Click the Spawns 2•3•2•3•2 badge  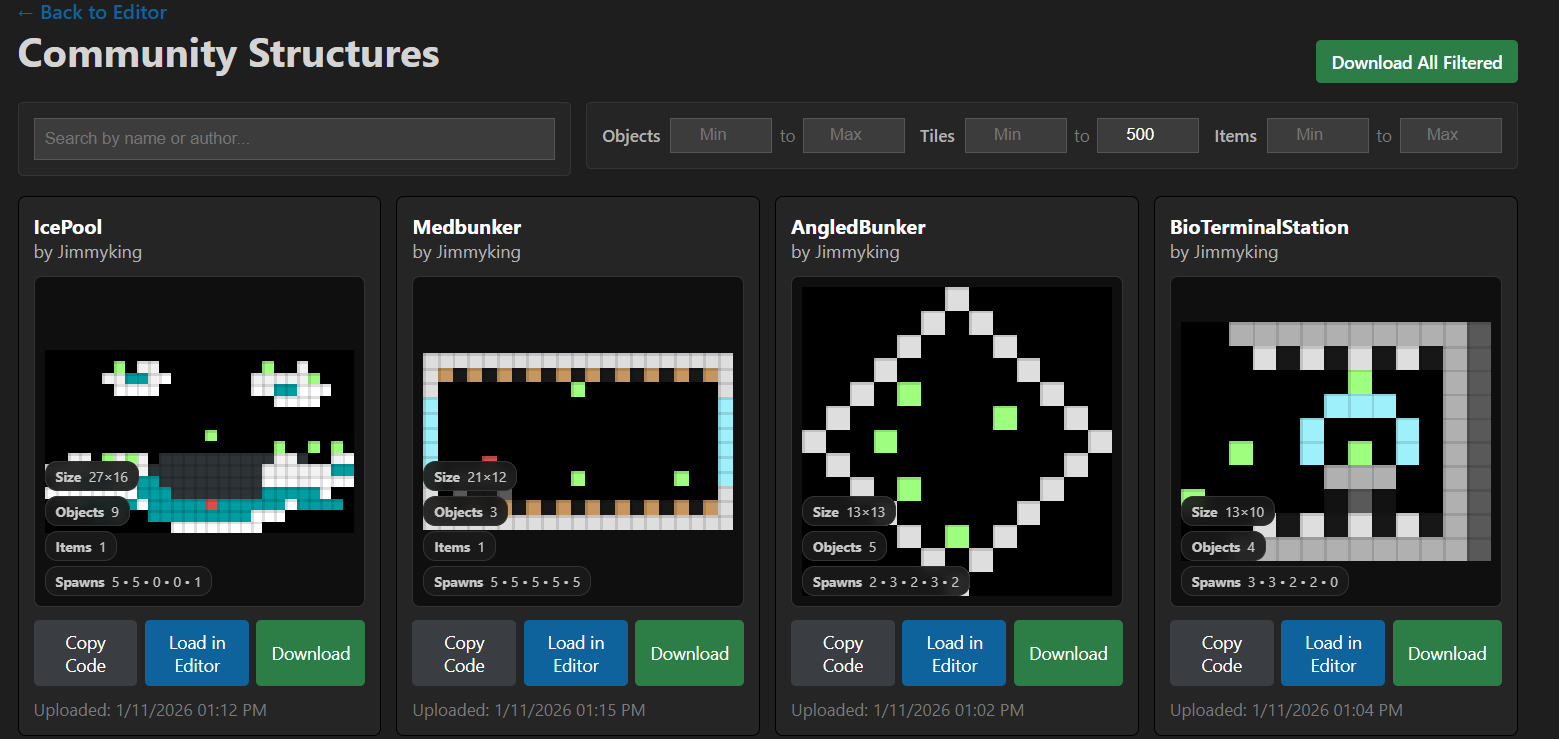point(886,582)
